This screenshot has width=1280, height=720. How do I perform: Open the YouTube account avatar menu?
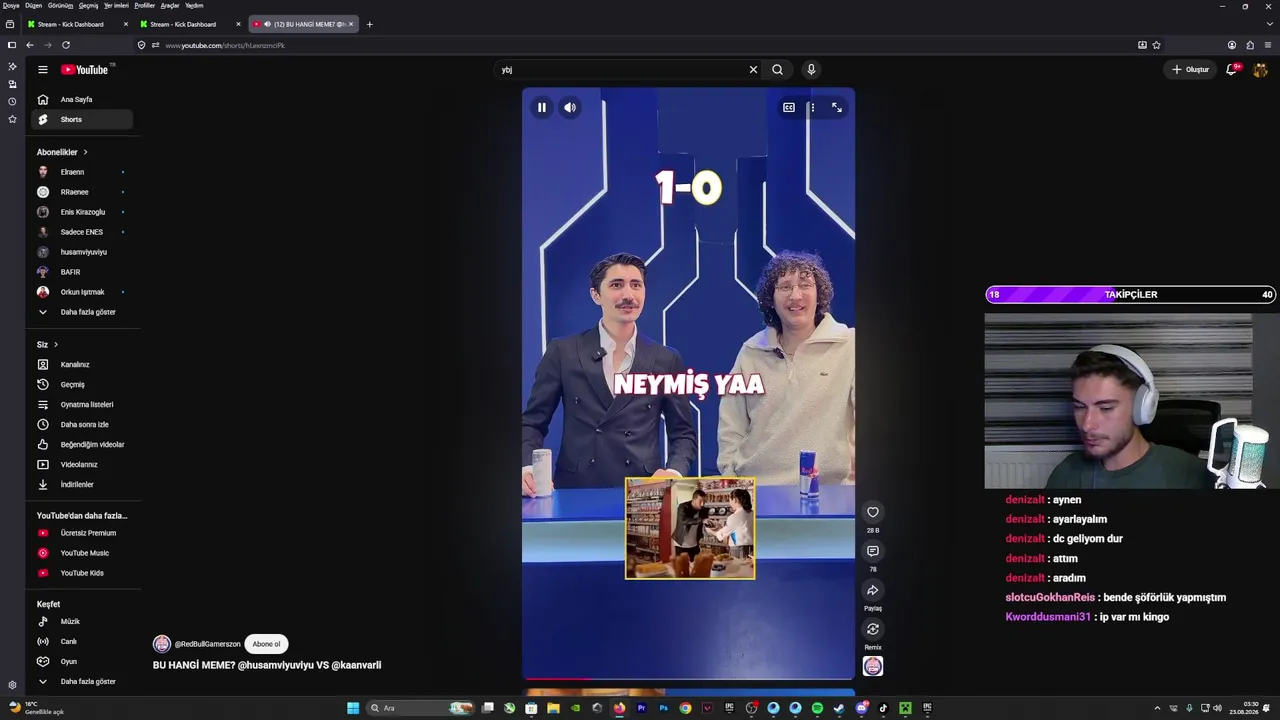pos(1260,69)
